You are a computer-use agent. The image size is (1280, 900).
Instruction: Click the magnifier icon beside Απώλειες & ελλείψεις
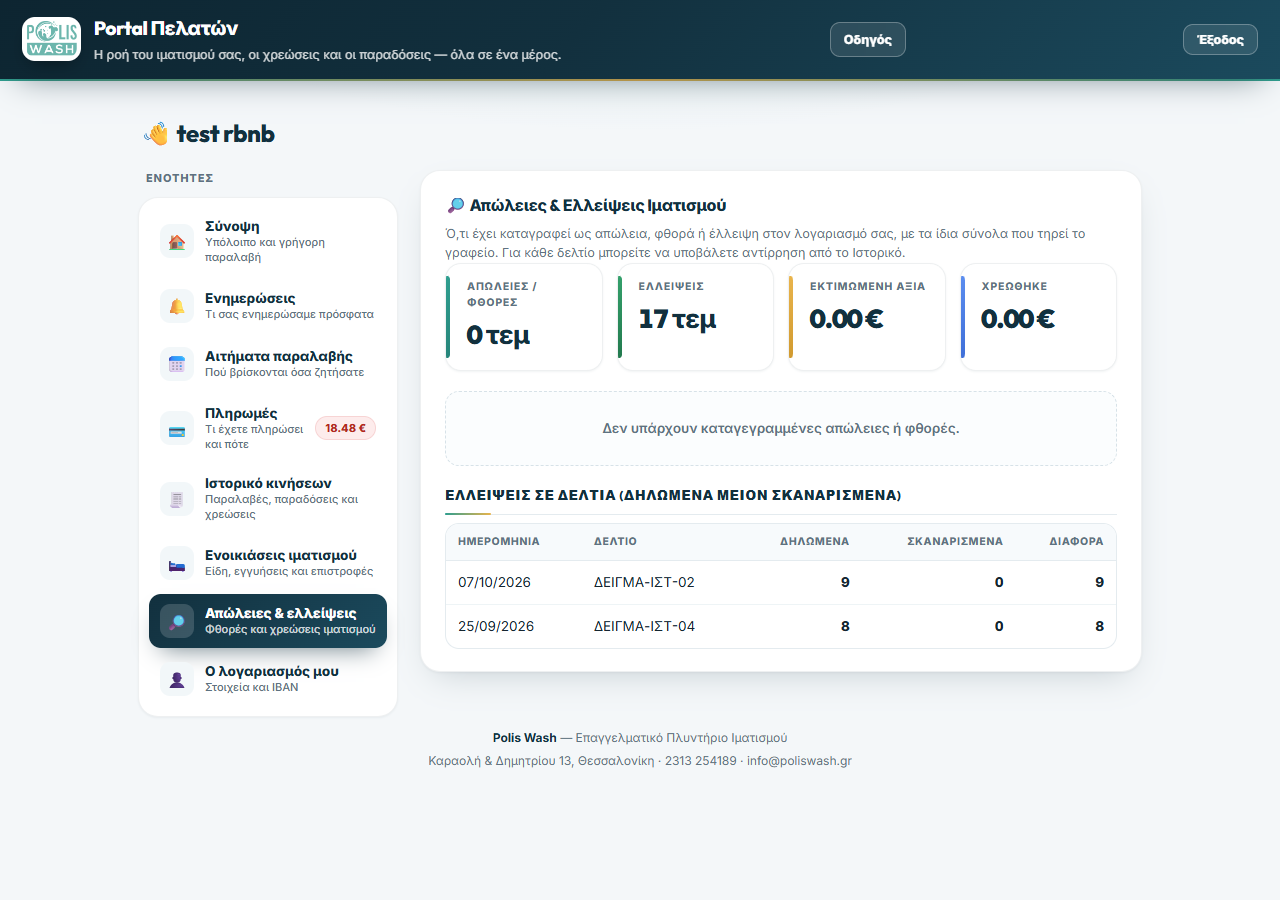177,621
